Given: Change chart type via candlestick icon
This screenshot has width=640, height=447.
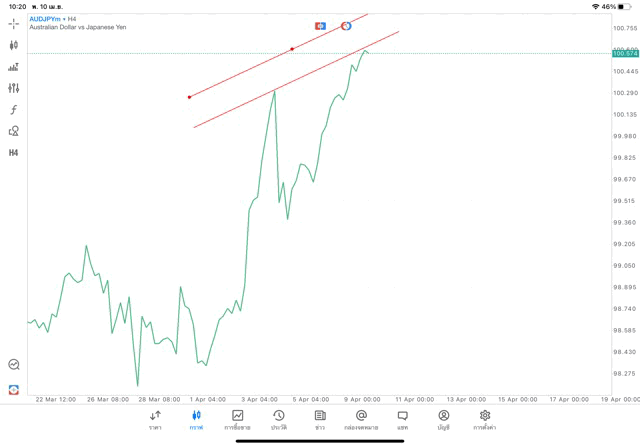Looking at the screenshot, I should click(14, 45).
